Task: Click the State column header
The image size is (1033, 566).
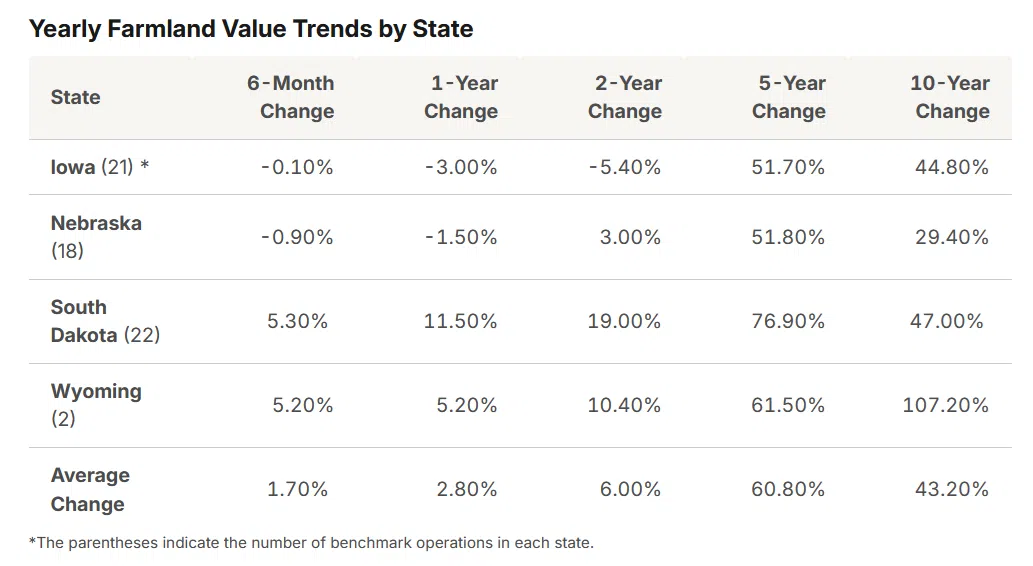Action: [76, 97]
